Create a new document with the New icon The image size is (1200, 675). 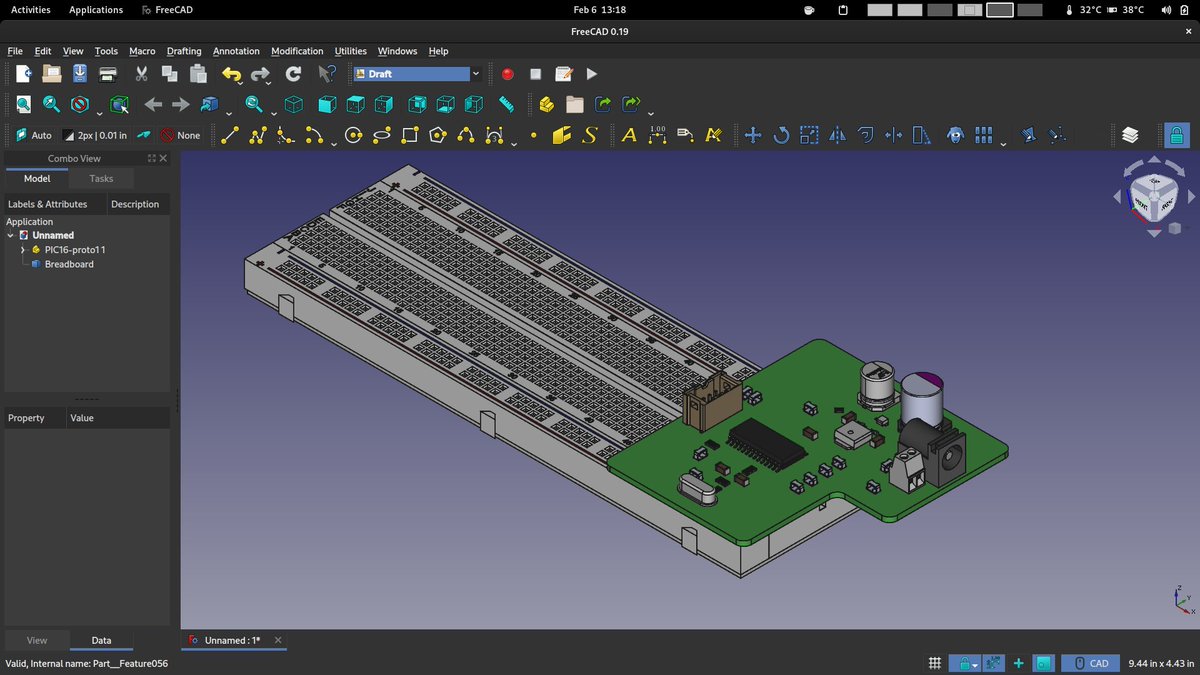point(23,73)
